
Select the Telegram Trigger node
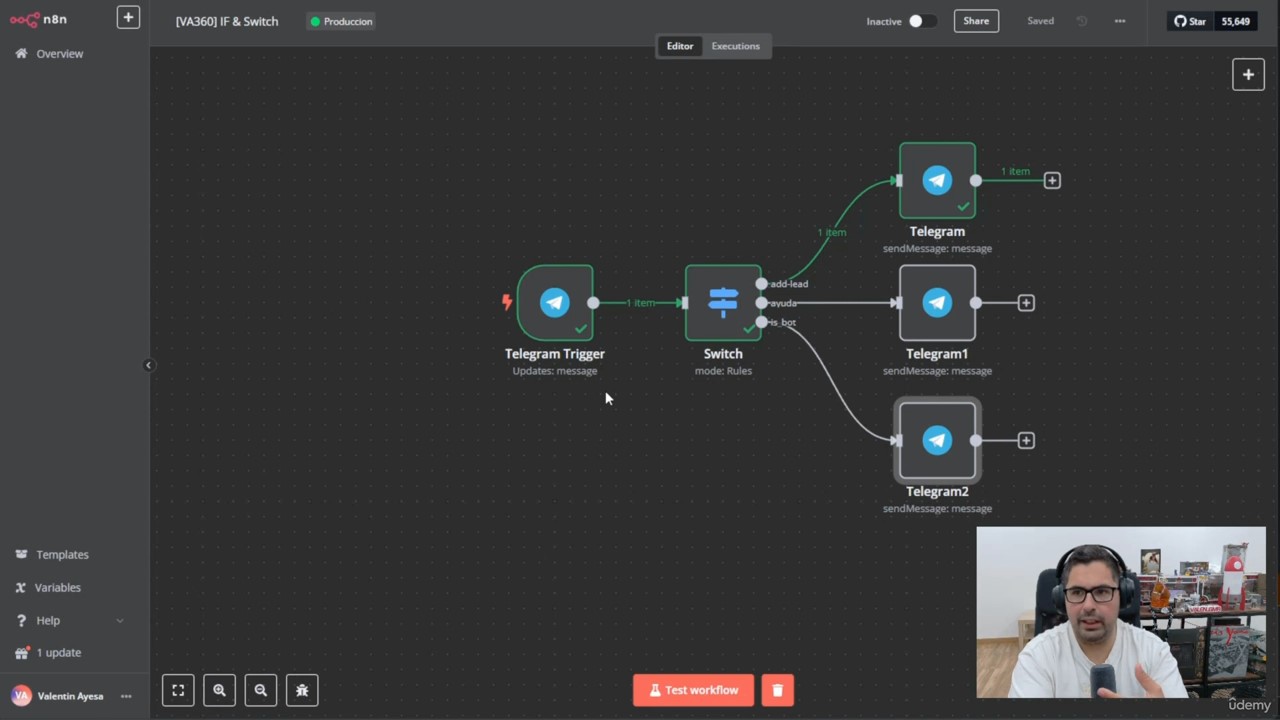coord(555,303)
